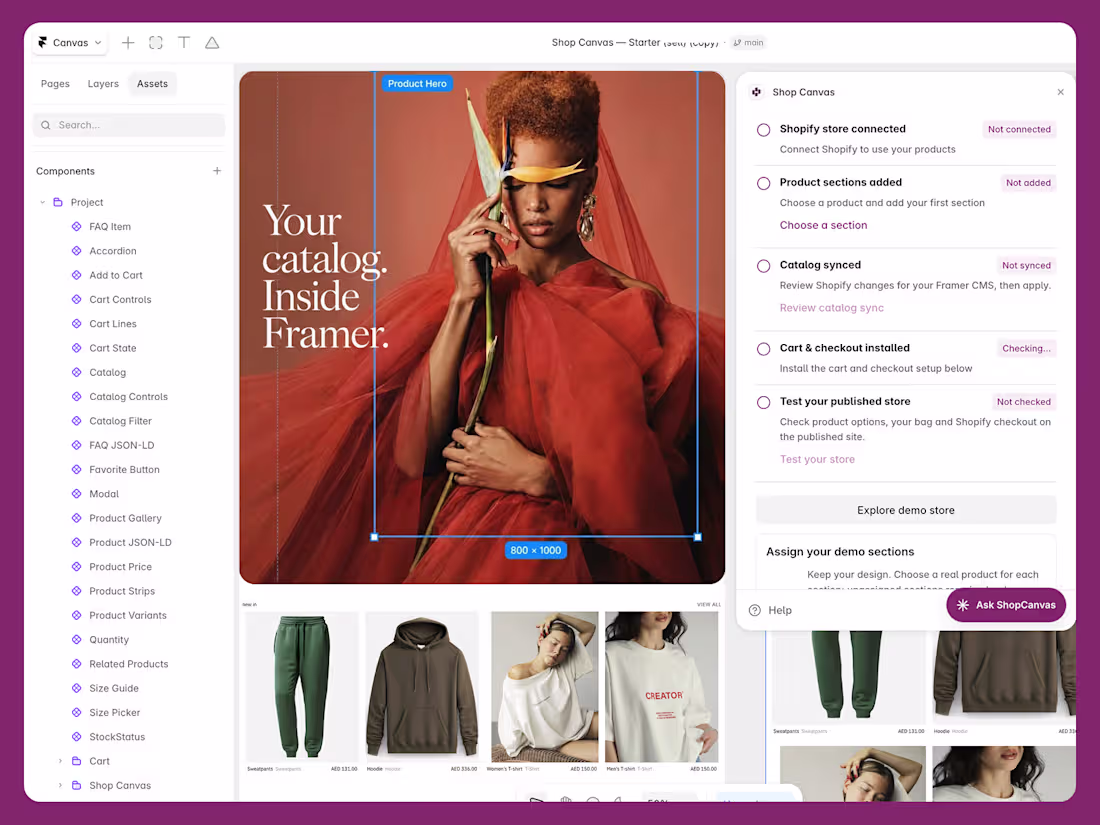Click the Explore demo store button
1100x825 pixels.
906,510
